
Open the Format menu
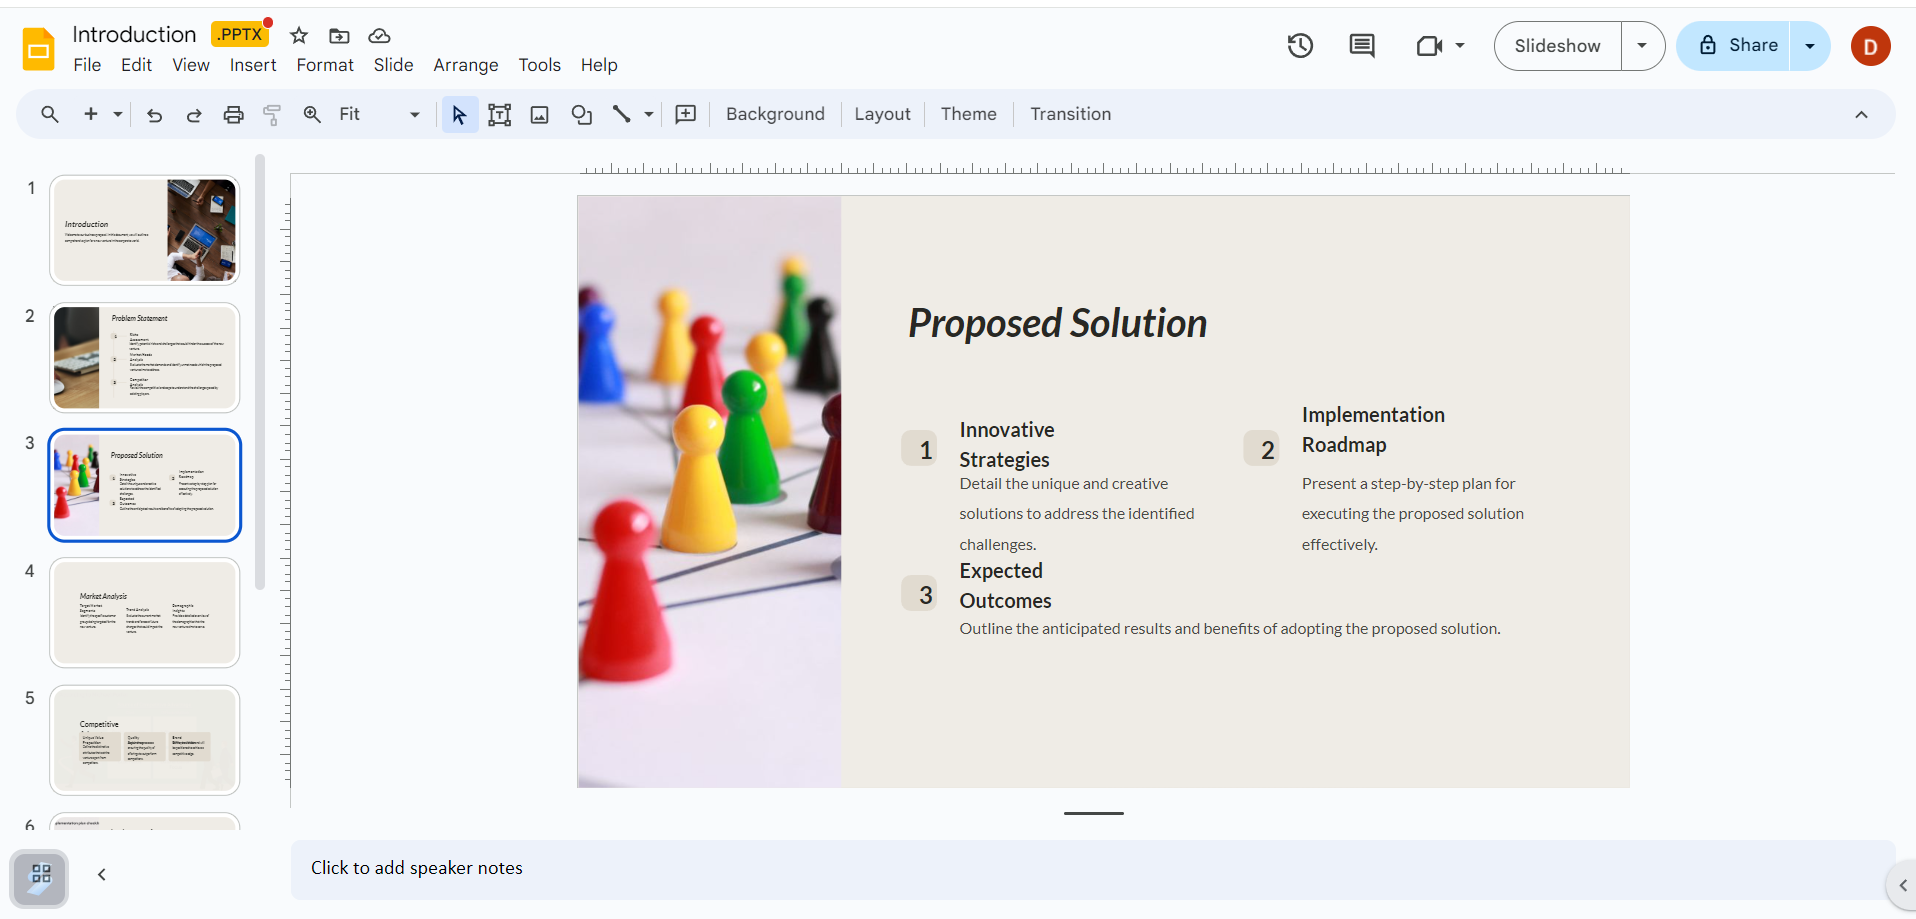pos(325,65)
